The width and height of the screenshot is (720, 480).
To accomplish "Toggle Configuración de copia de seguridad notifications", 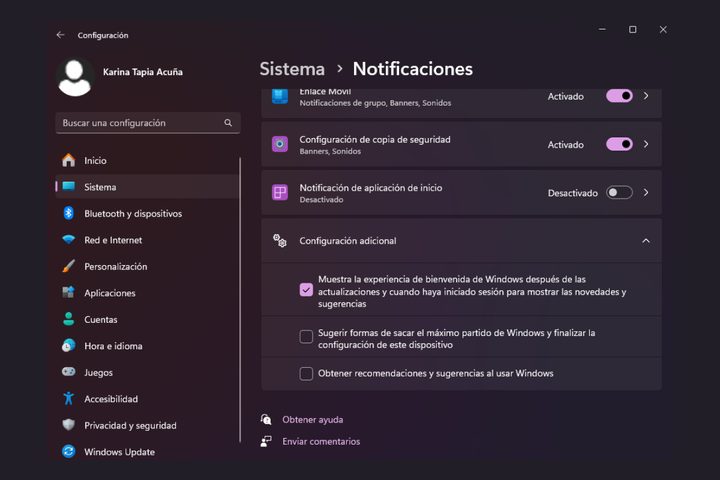I will coord(619,144).
